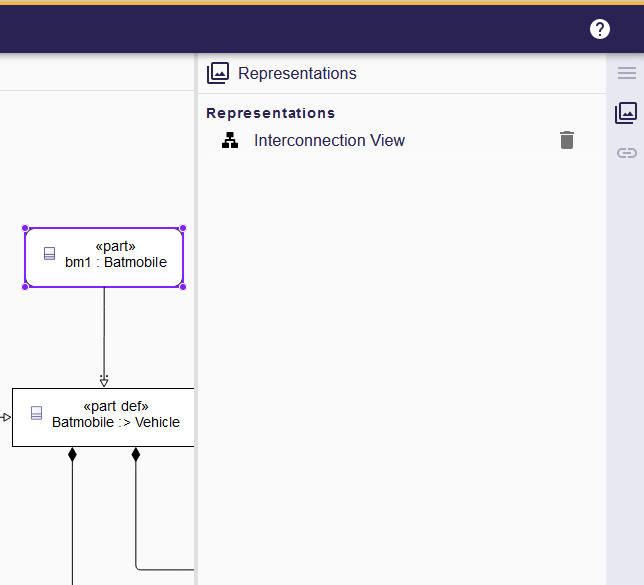Click the Representations panel header icon
Image resolution: width=644 pixels, height=585 pixels.
[218, 73]
